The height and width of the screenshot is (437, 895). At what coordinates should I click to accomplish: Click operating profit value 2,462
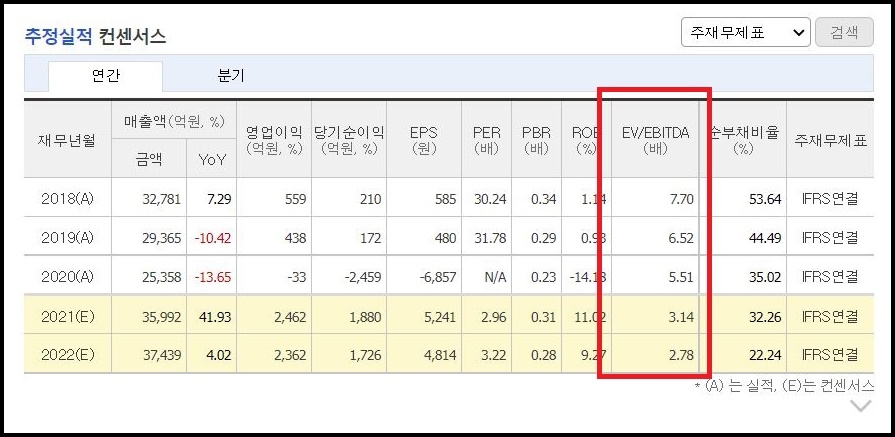click(x=290, y=317)
